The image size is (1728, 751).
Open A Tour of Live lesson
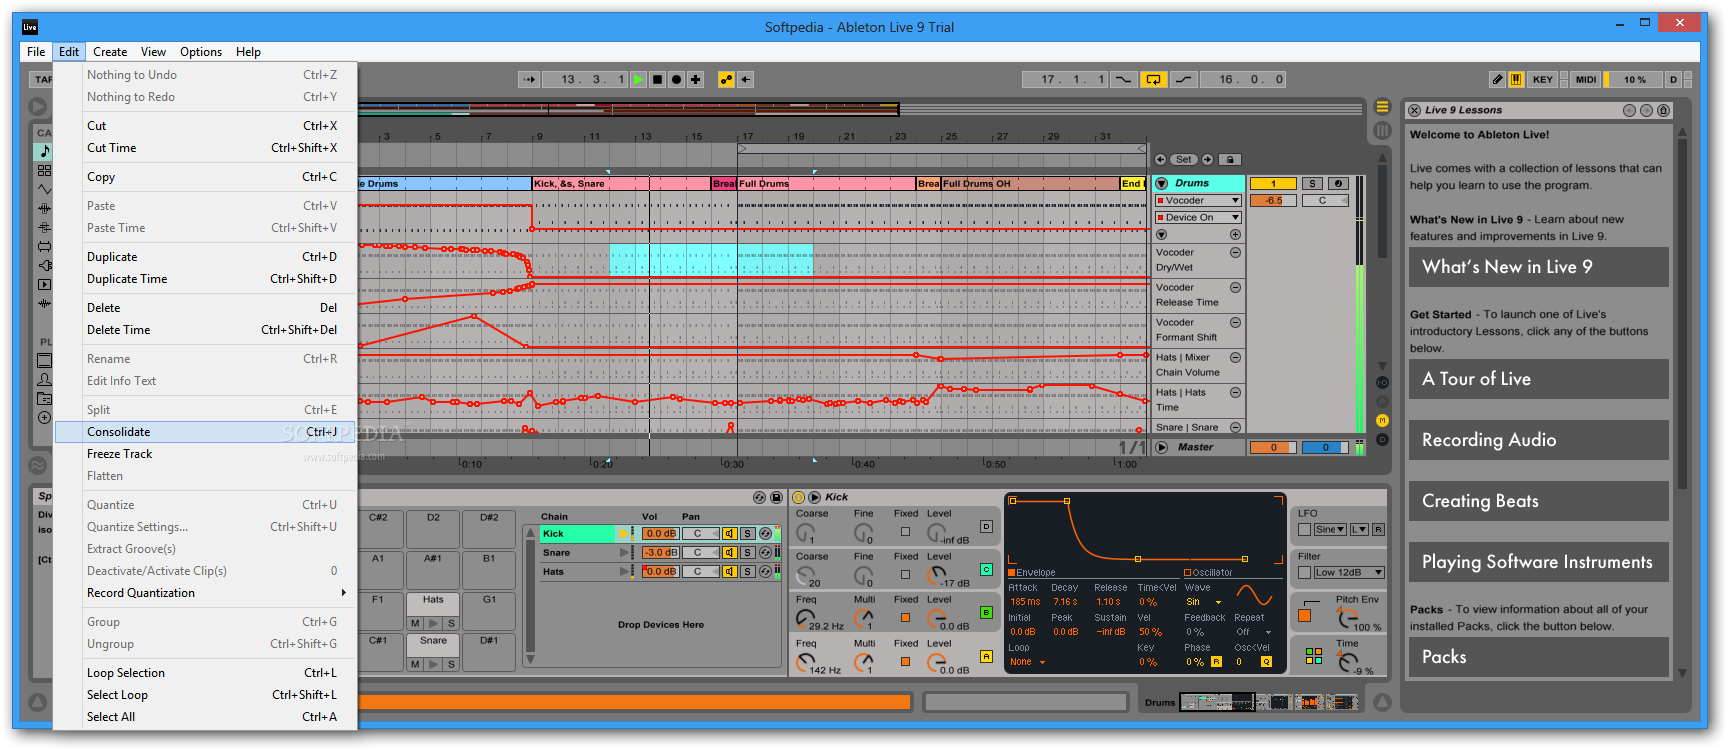click(1538, 379)
